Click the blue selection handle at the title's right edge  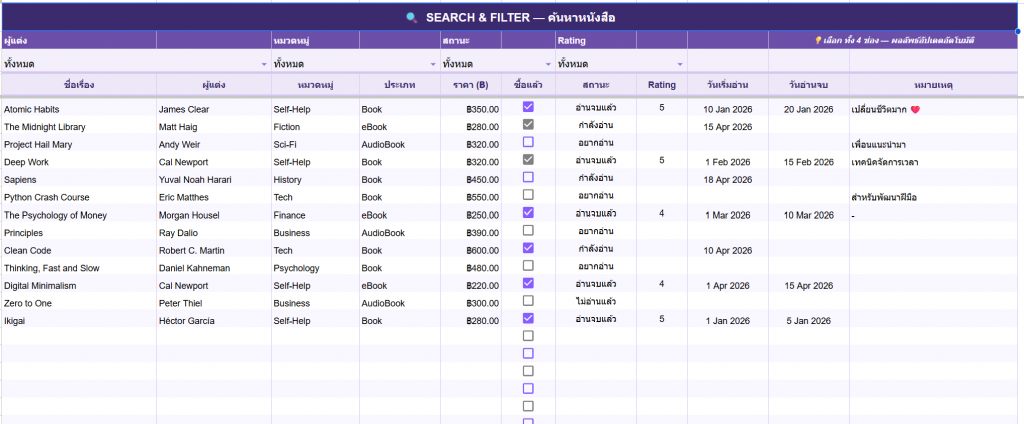click(x=1018, y=31)
